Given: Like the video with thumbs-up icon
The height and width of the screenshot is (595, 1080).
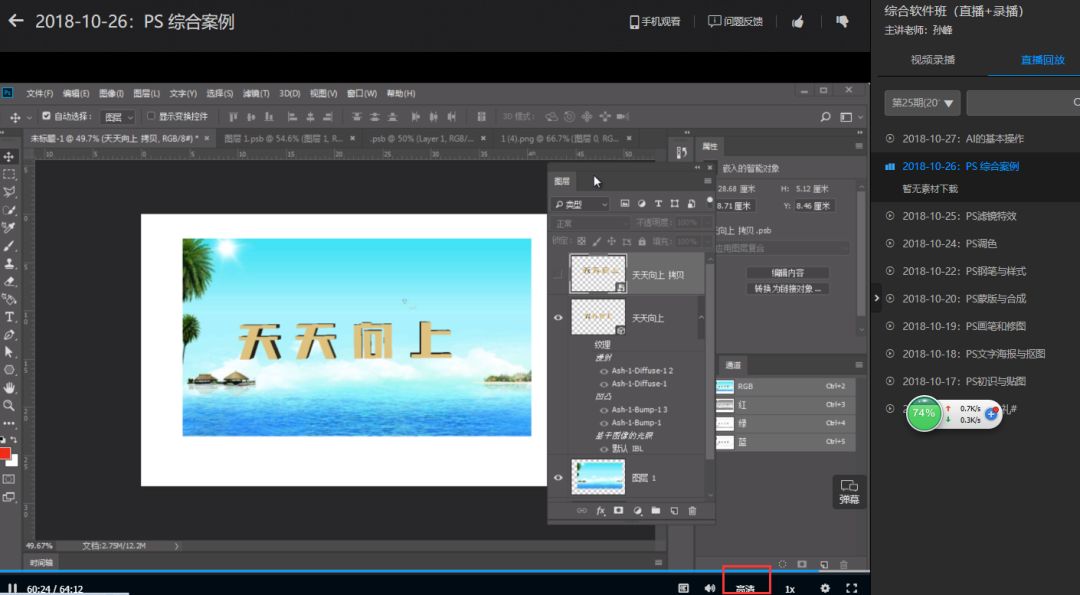Looking at the screenshot, I should [798, 21].
